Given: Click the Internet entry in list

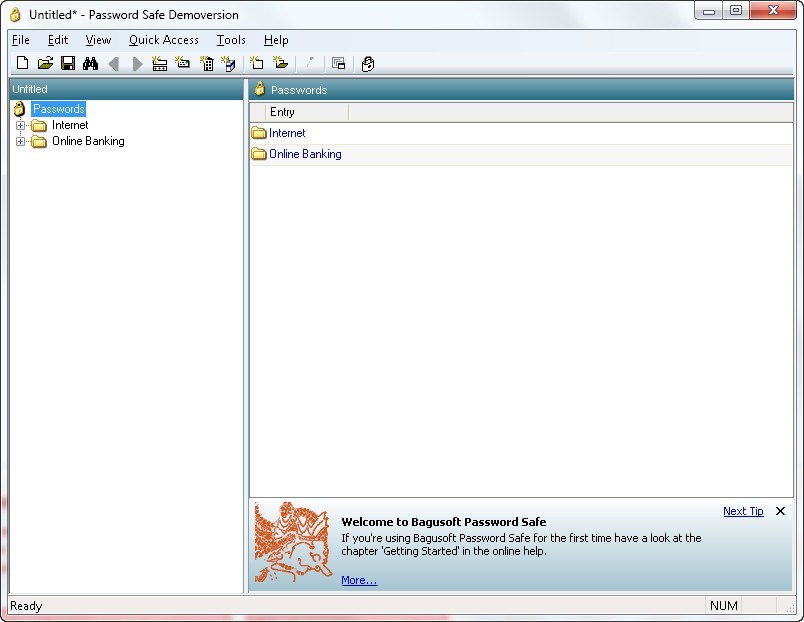Looking at the screenshot, I should [x=287, y=133].
